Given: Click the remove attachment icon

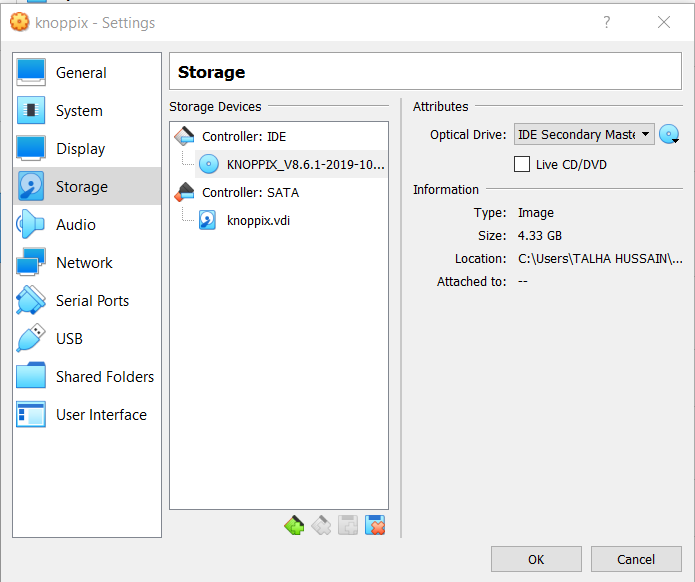Looking at the screenshot, I should pos(375,525).
